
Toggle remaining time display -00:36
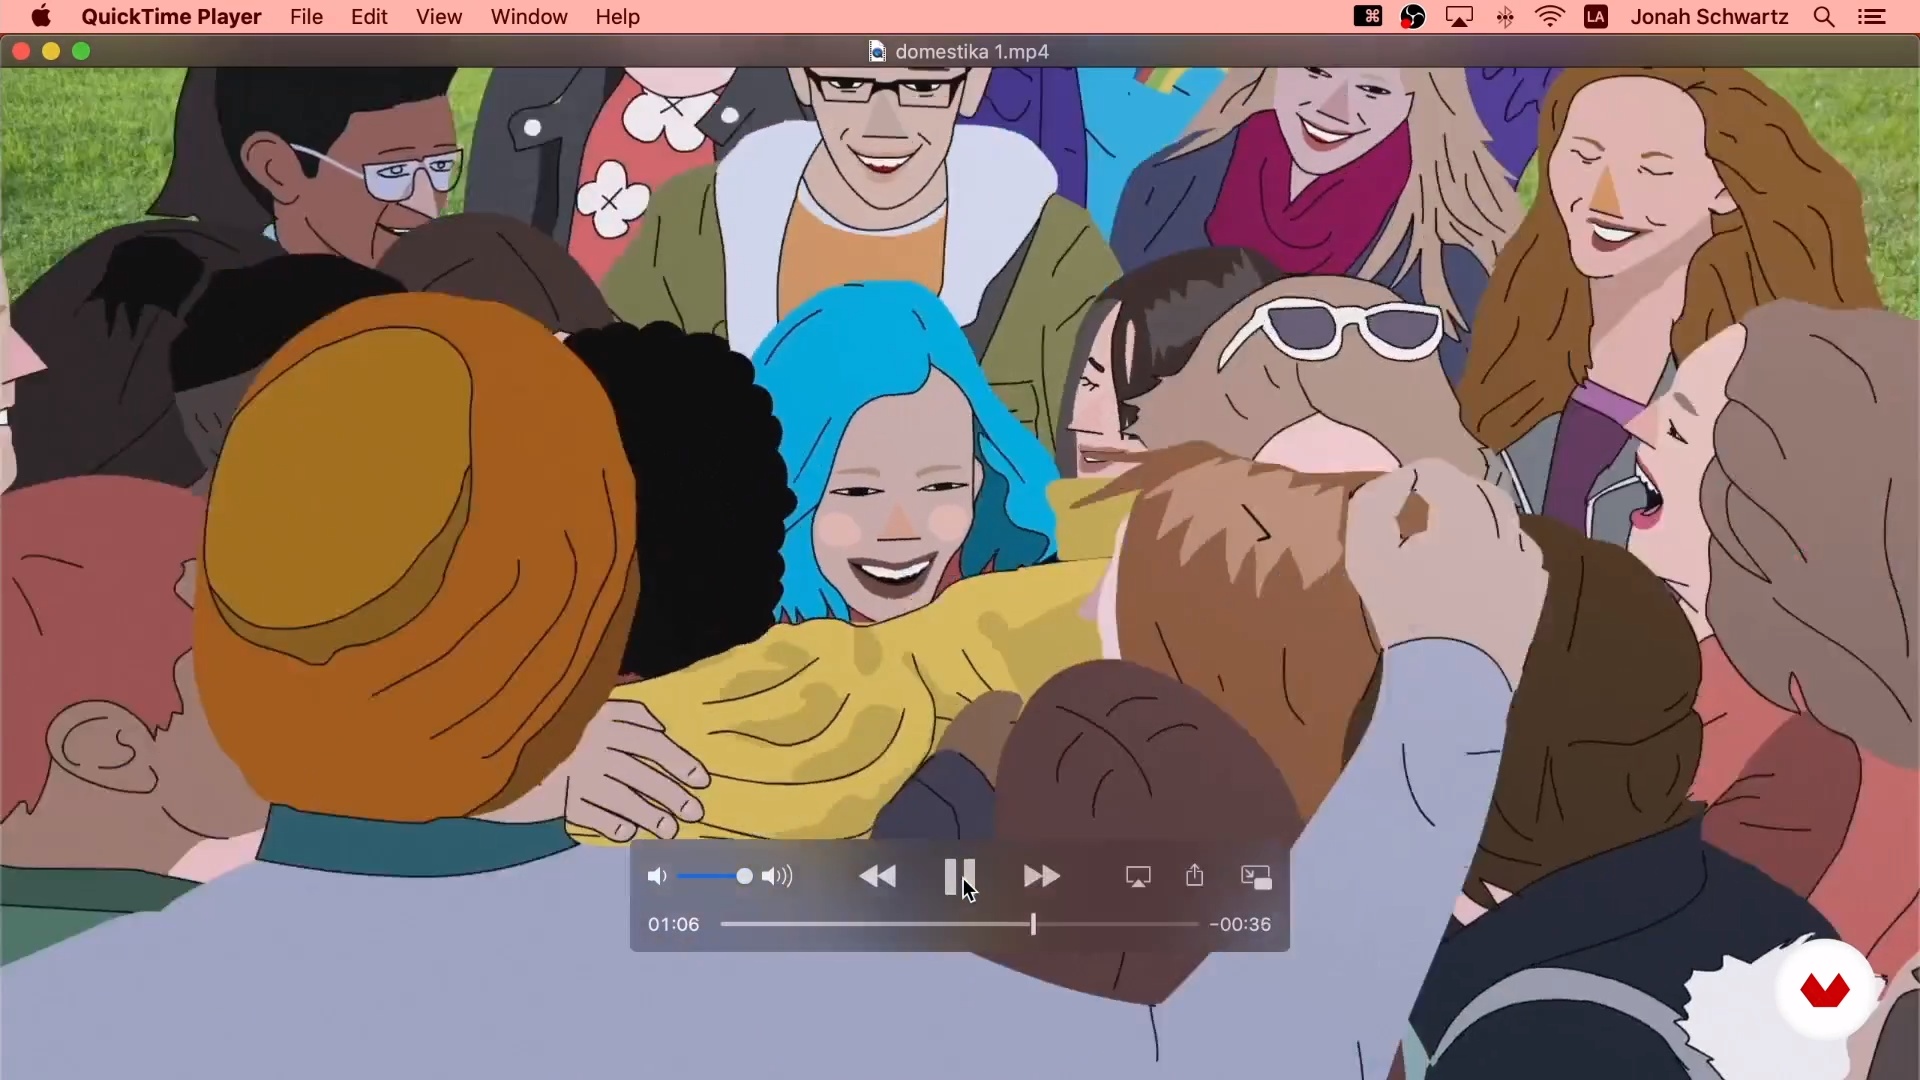(1240, 924)
